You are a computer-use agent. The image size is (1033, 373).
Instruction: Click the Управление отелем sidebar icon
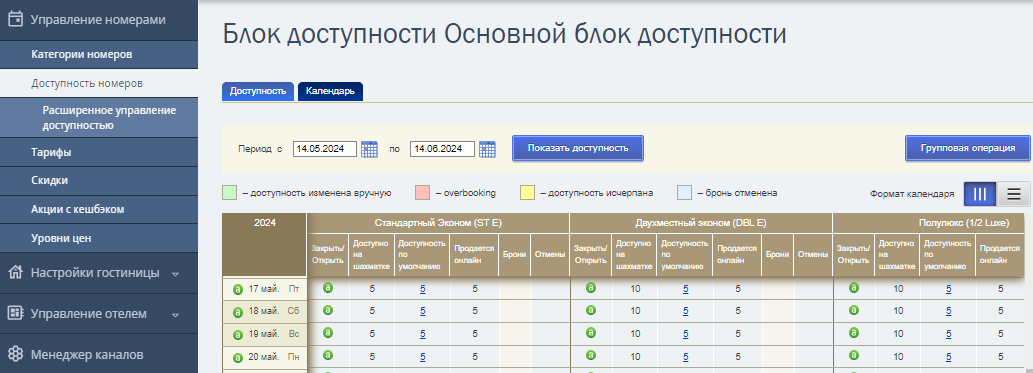coord(15,313)
